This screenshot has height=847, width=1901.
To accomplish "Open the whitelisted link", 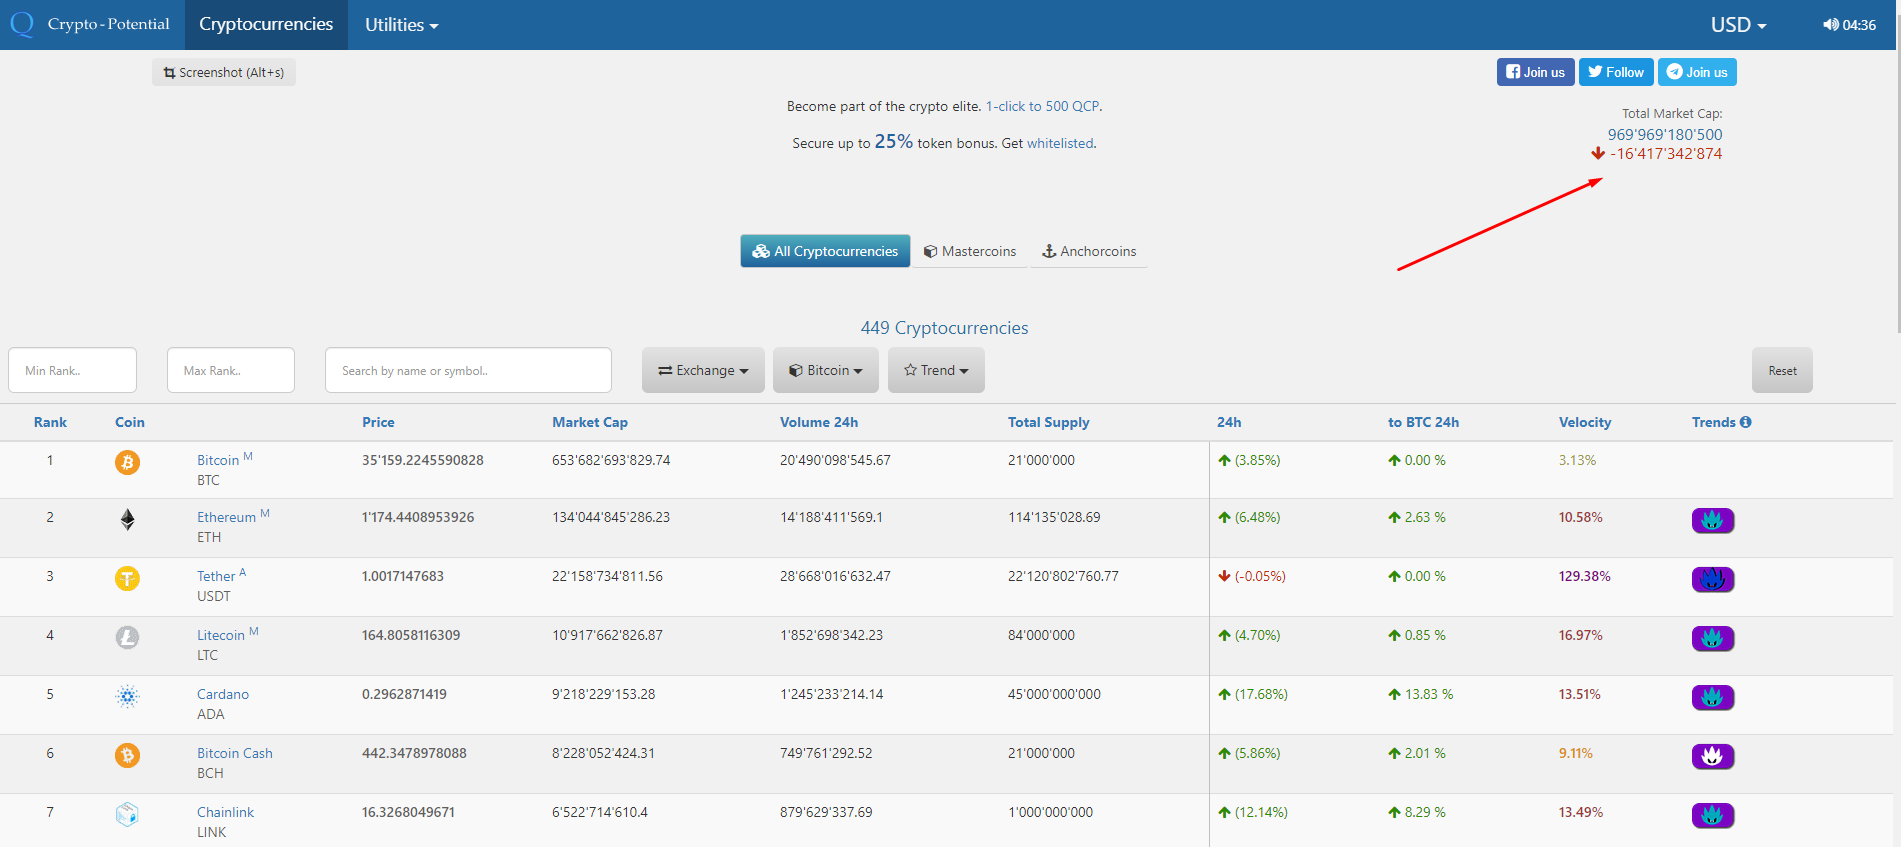I will tap(1060, 143).
